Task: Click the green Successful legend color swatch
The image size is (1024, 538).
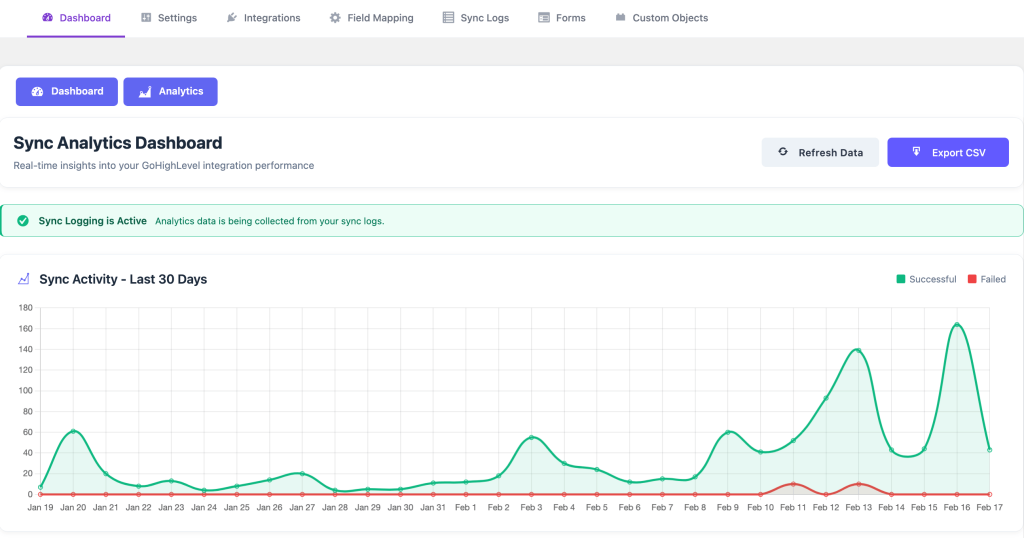Action: 901,279
